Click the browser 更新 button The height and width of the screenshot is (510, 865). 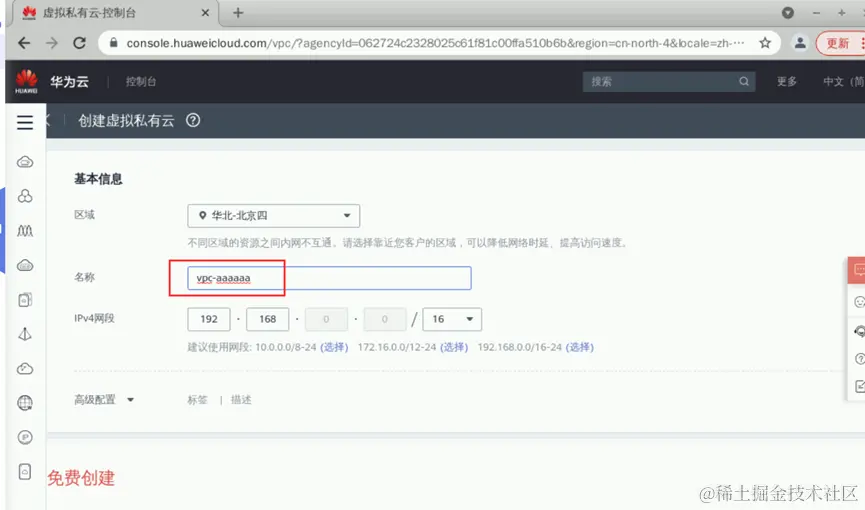coord(840,43)
